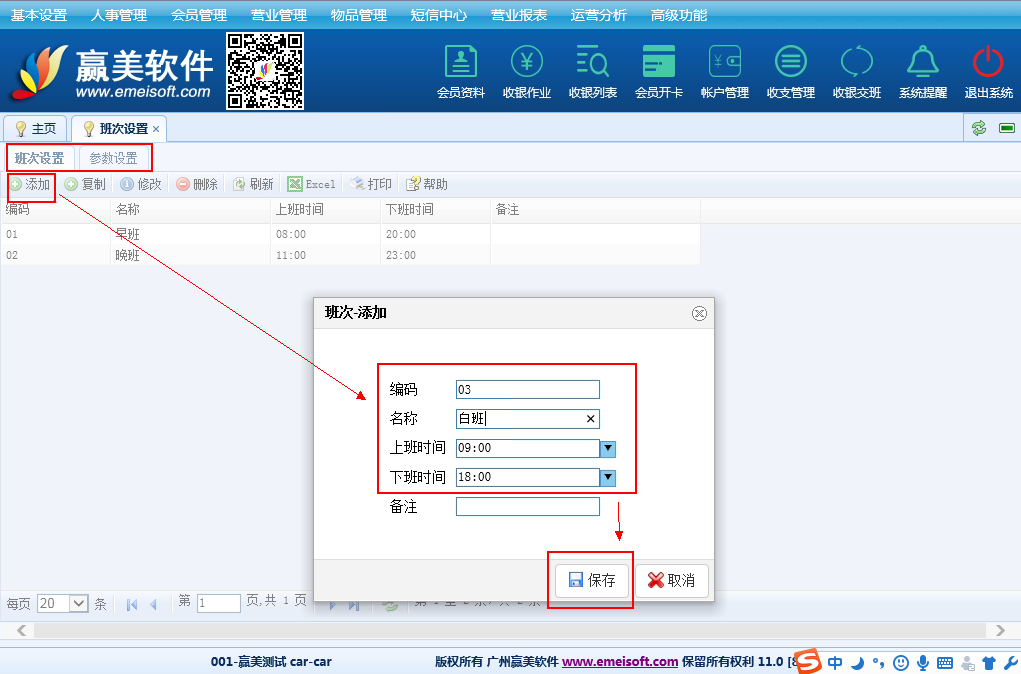Click the 删除 delete toolbar button
Image resolution: width=1021 pixels, height=674 pixels.
tap(197, 184)
